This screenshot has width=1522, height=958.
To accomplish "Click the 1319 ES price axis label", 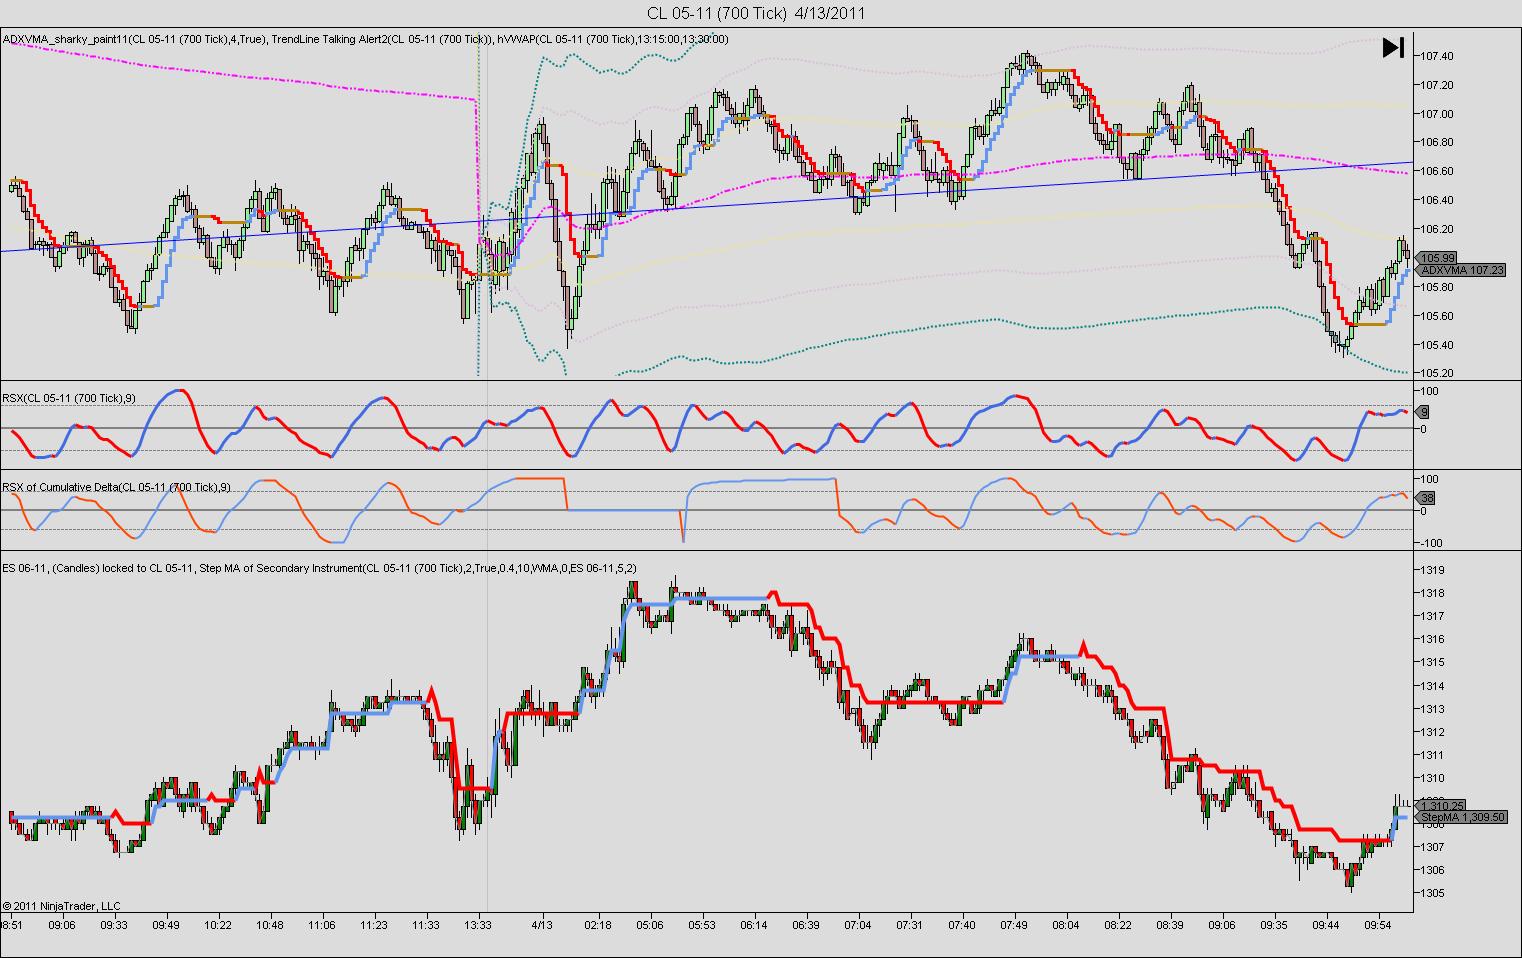I will tap(1432, 570).
